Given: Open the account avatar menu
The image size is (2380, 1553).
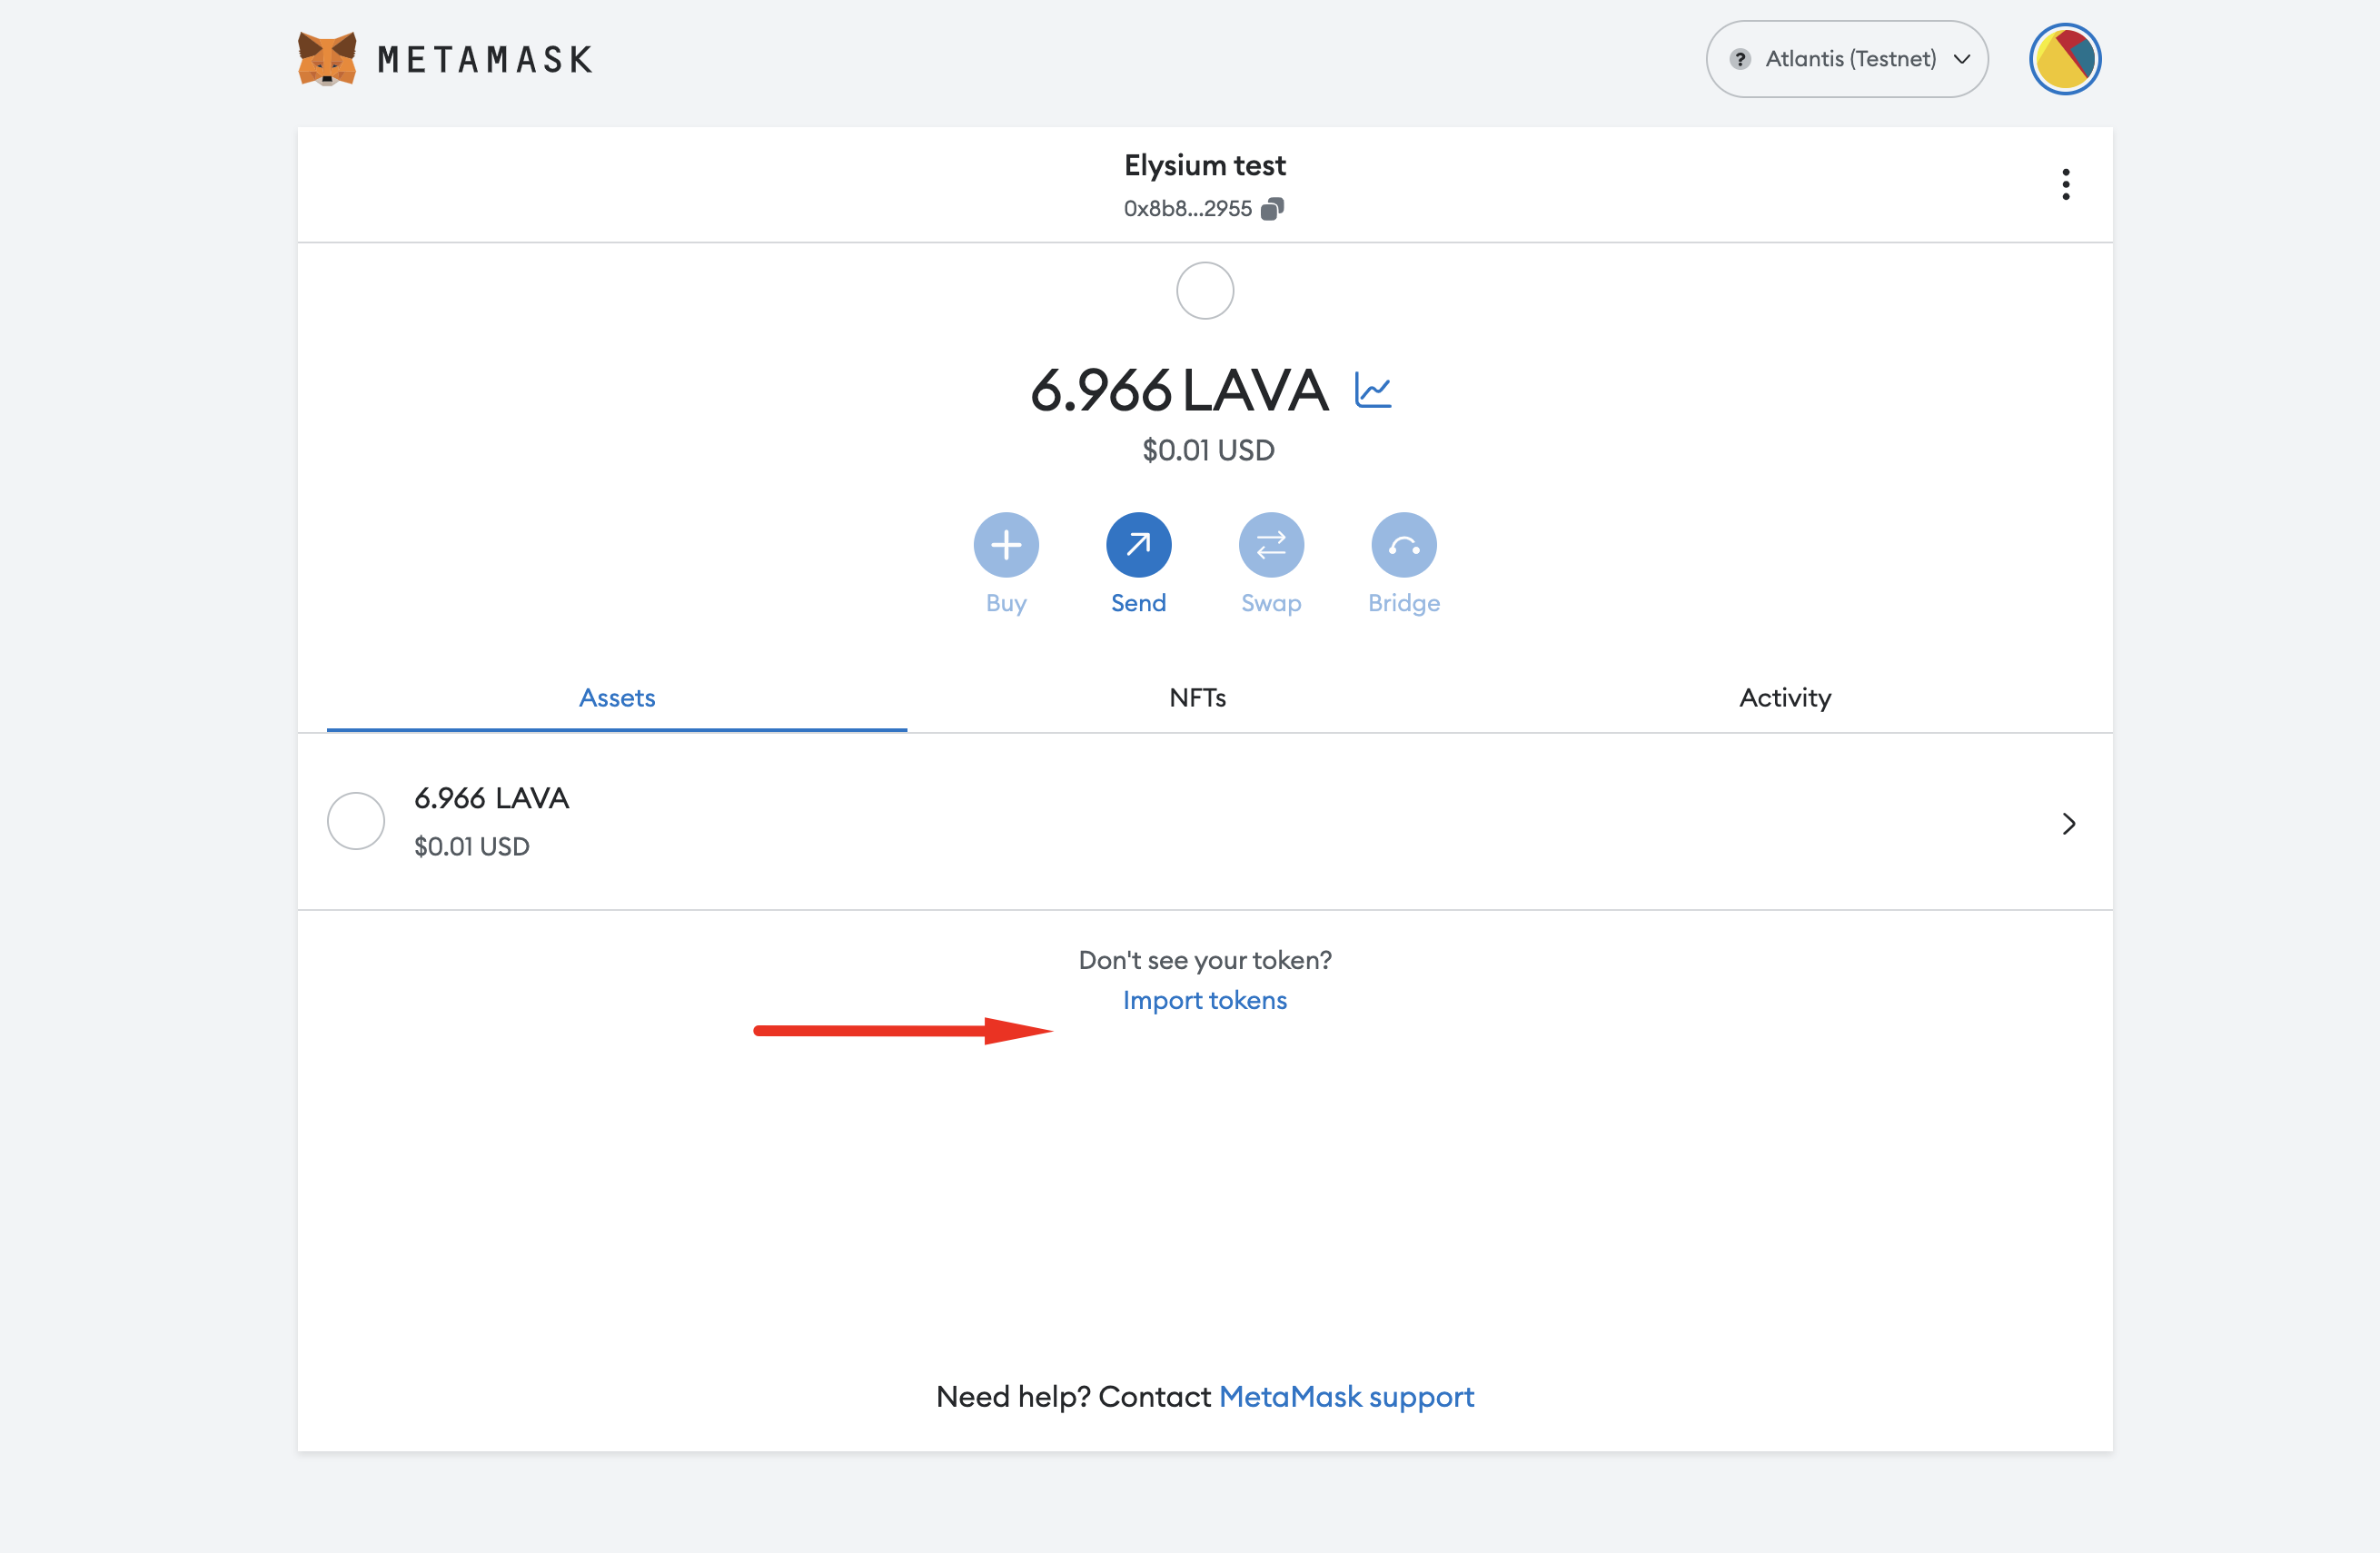Looking at the screenshot, I should (x=2064, y=59).
